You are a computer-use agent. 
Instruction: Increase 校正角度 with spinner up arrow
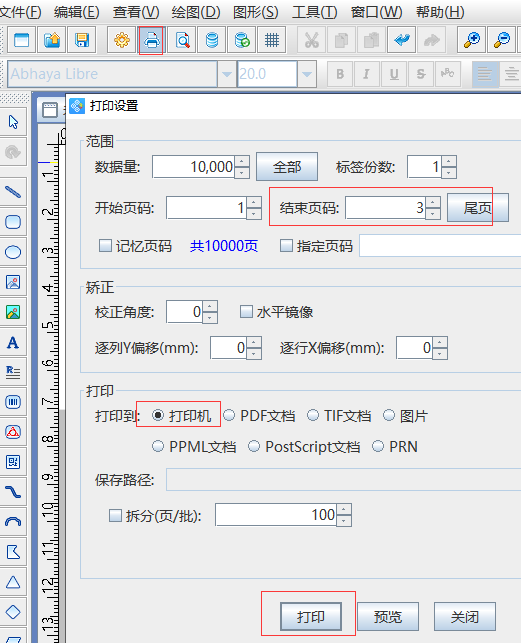click(210, 306)
